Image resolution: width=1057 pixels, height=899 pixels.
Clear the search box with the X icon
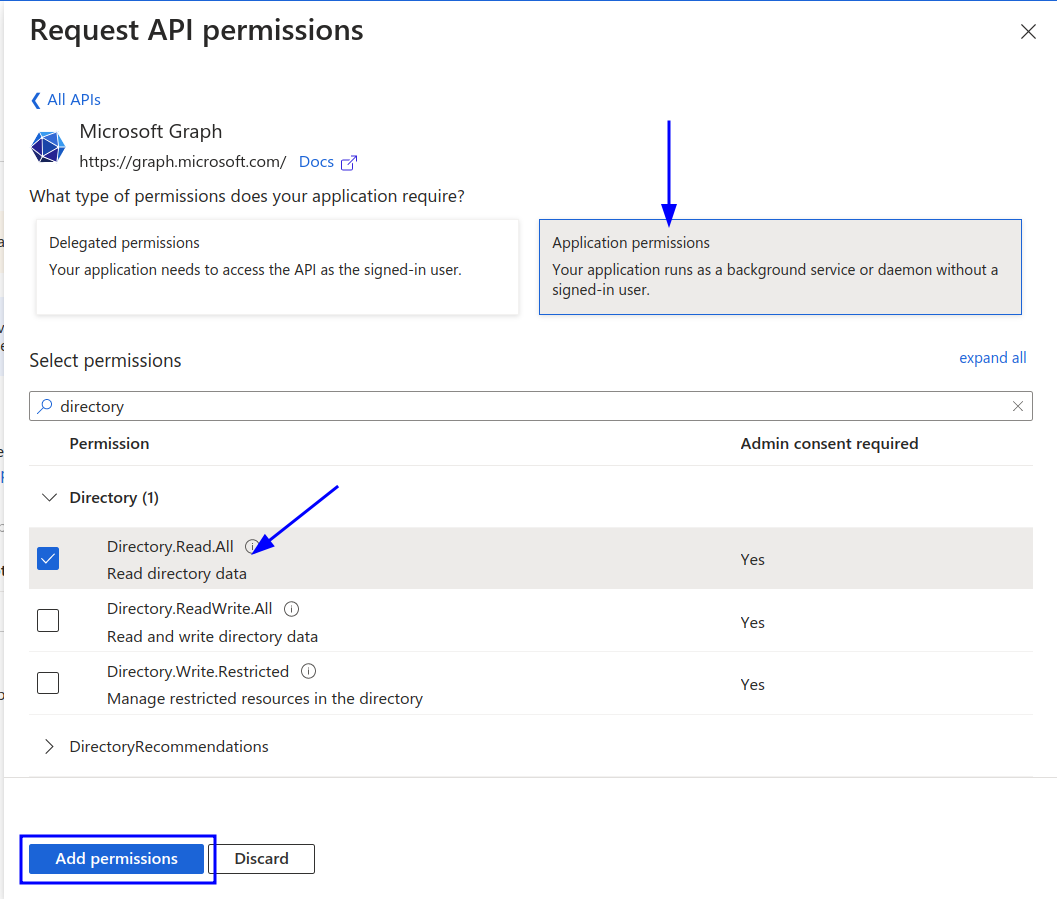(1018, 406)
